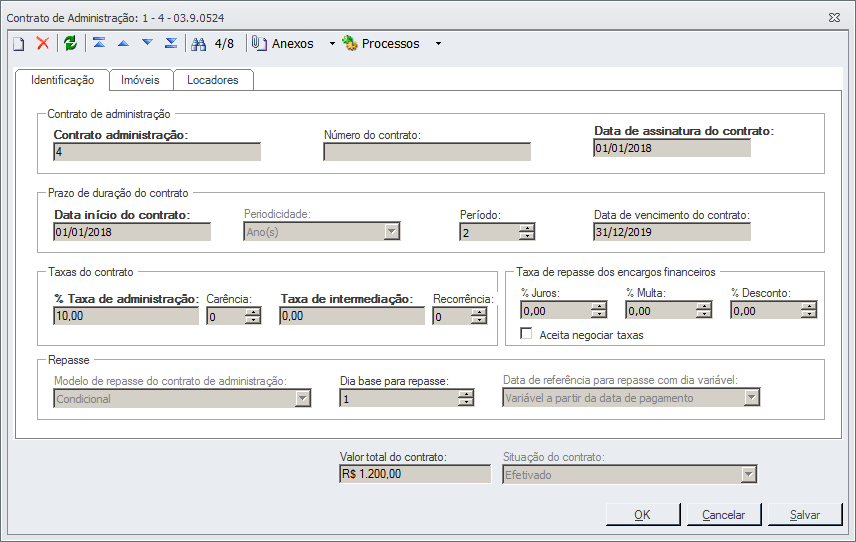Increase Dia base para repasse value
856x542 pixels.
(x=466, y=395)
